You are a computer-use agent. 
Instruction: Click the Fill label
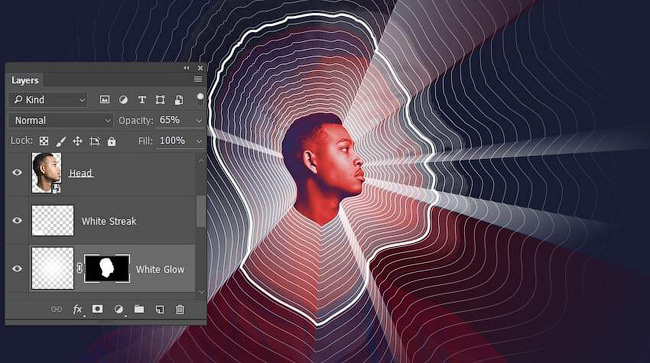coord(145,141)
